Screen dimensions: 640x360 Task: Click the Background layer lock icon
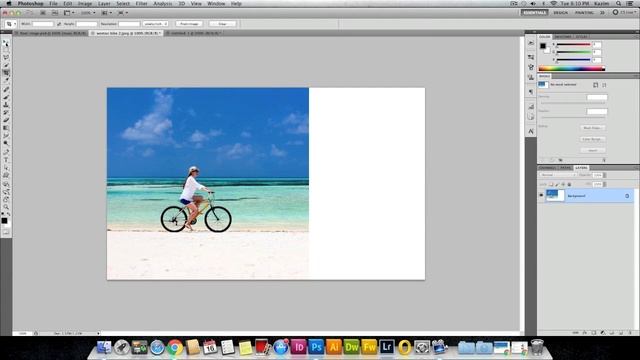point(627,196)
